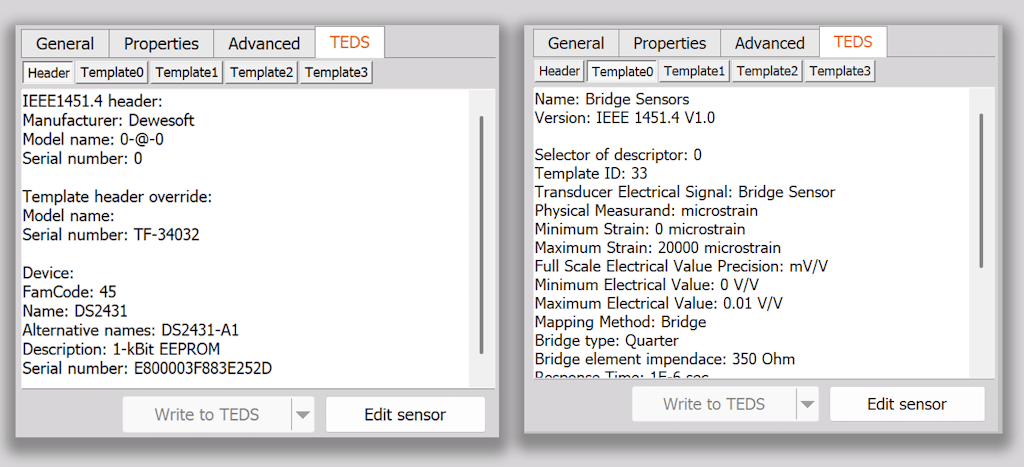Click 'Bridge element impendace: 350 Ohm' line

pos(664,359)
